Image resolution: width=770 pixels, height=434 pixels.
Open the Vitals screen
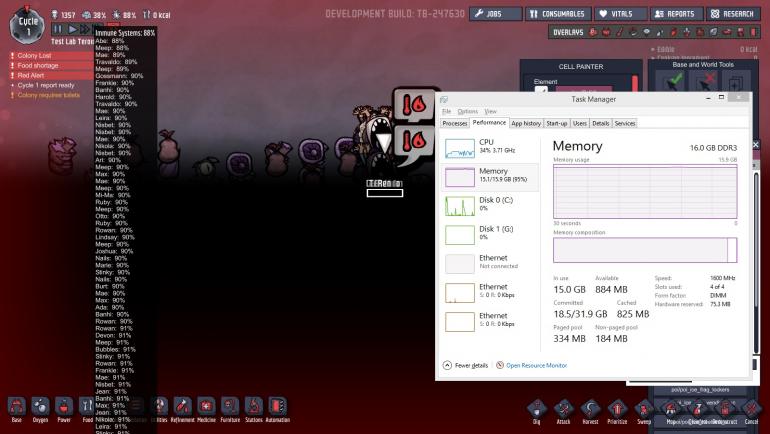pyautogui.click(x=620, y=14)
